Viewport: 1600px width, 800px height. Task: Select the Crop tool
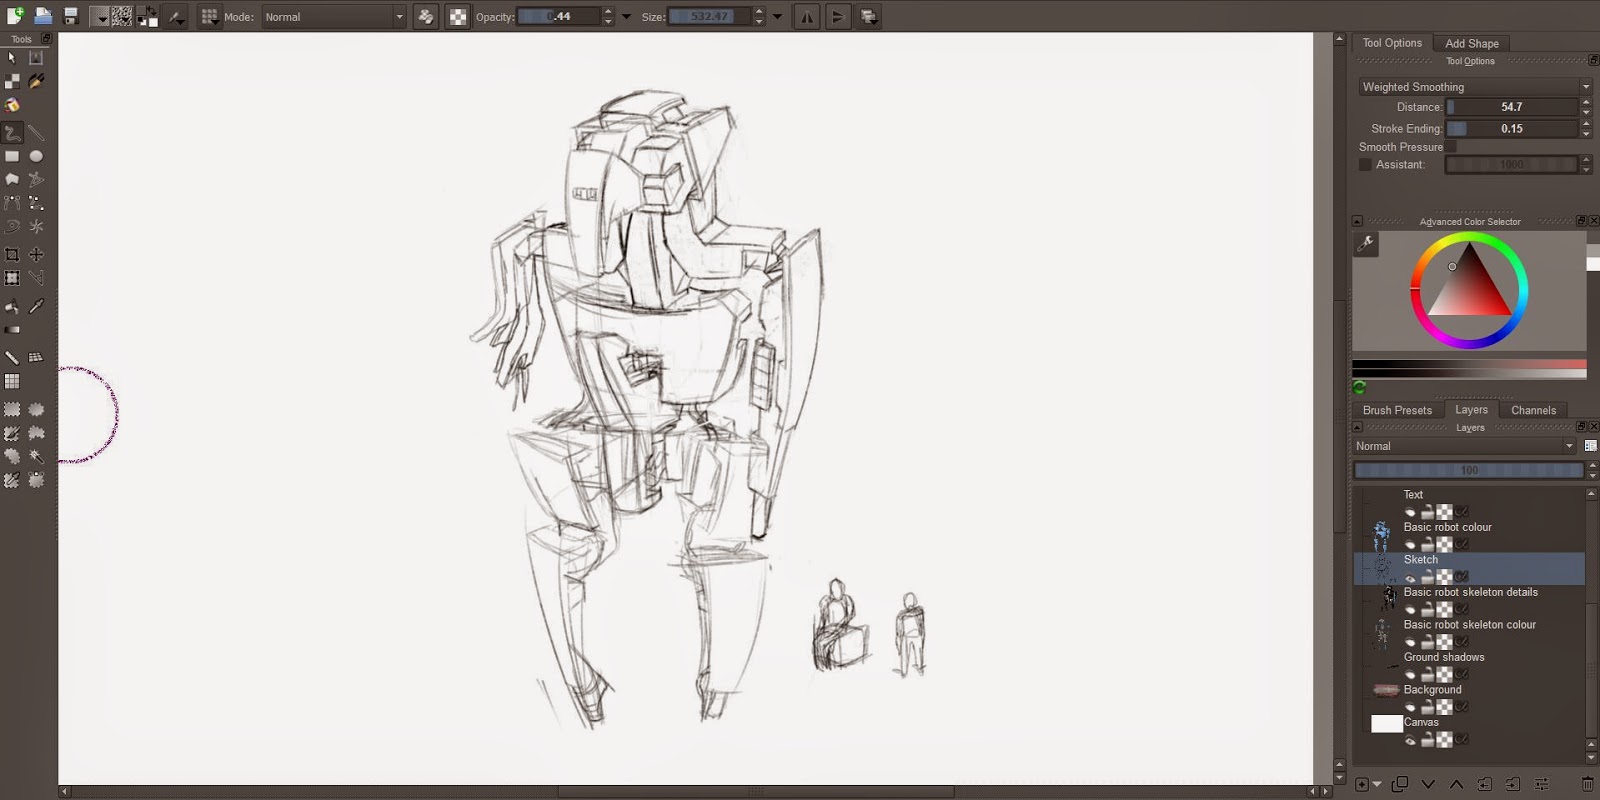point(12,255)
